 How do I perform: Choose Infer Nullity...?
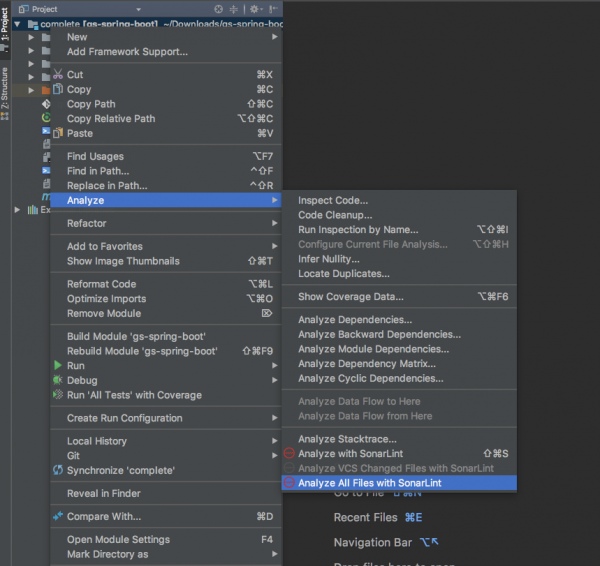click(x=399, y=259)
